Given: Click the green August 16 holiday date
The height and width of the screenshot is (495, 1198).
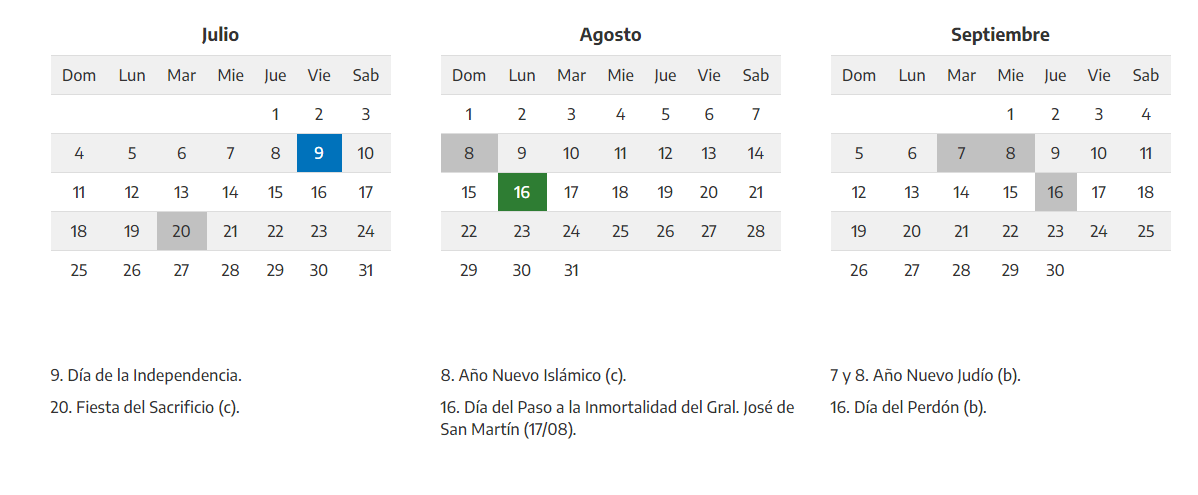Looking at the screenshot, I should pyautogui.click(x=521, y=192).
